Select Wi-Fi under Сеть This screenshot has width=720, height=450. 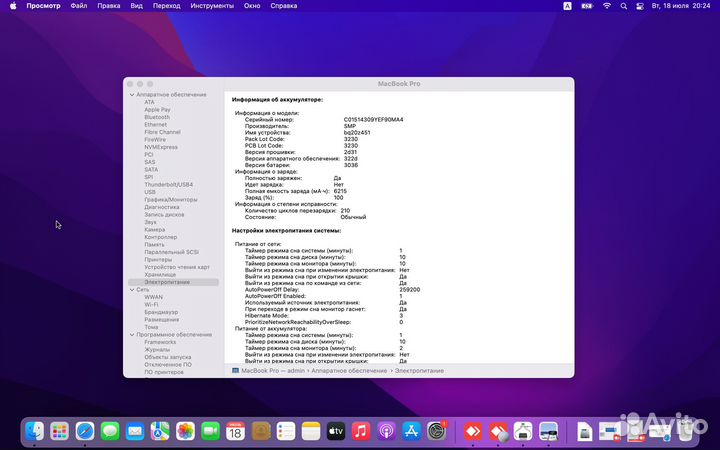151,304
